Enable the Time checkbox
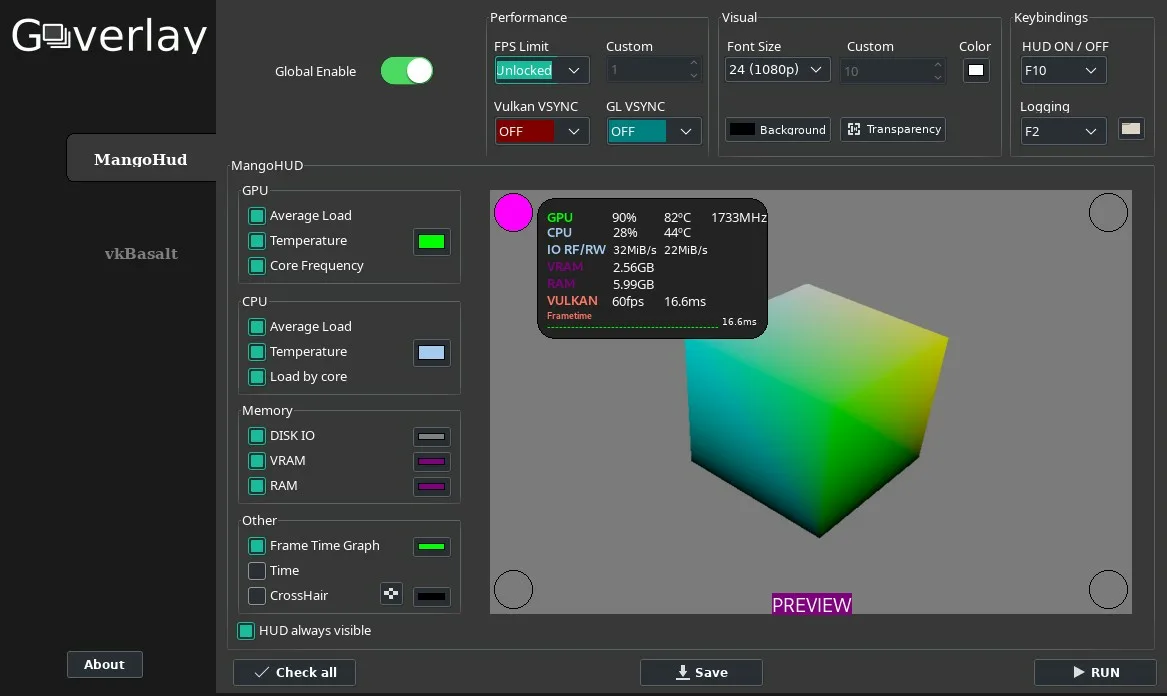The image size is (1167, 696). point(257,570)
